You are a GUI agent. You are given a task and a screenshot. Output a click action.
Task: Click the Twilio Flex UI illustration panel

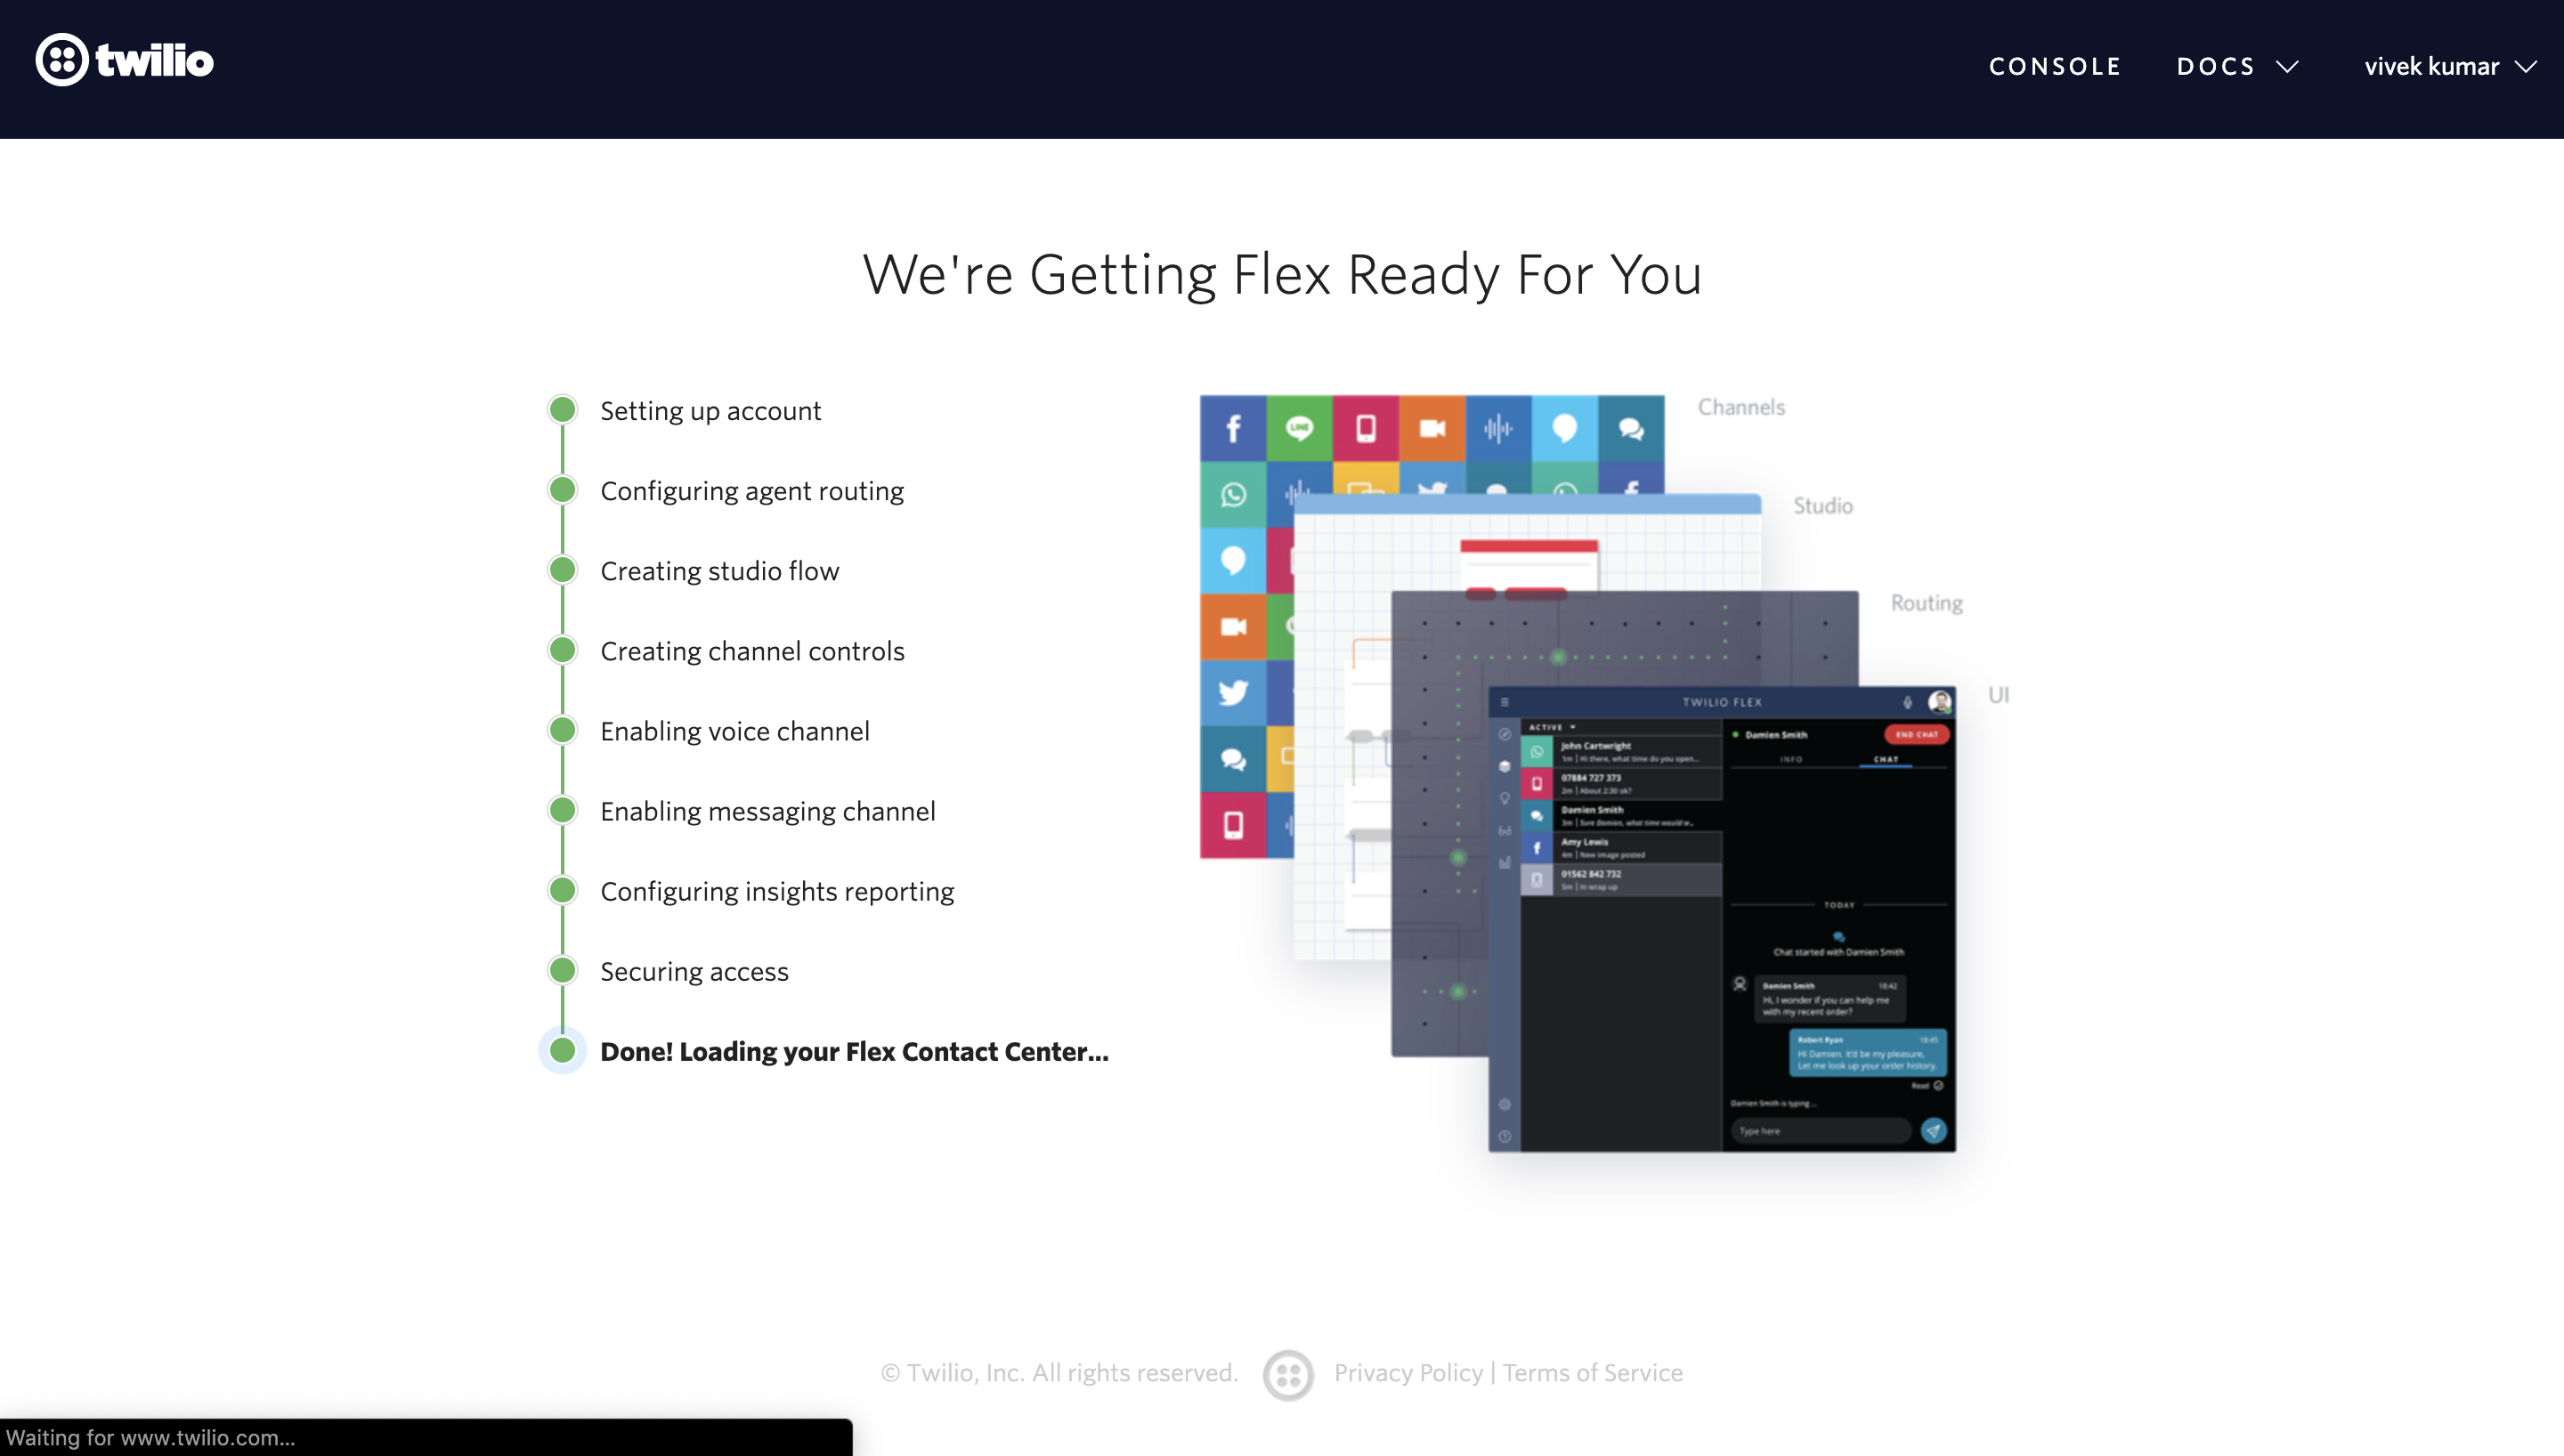tap(1722, 919)
